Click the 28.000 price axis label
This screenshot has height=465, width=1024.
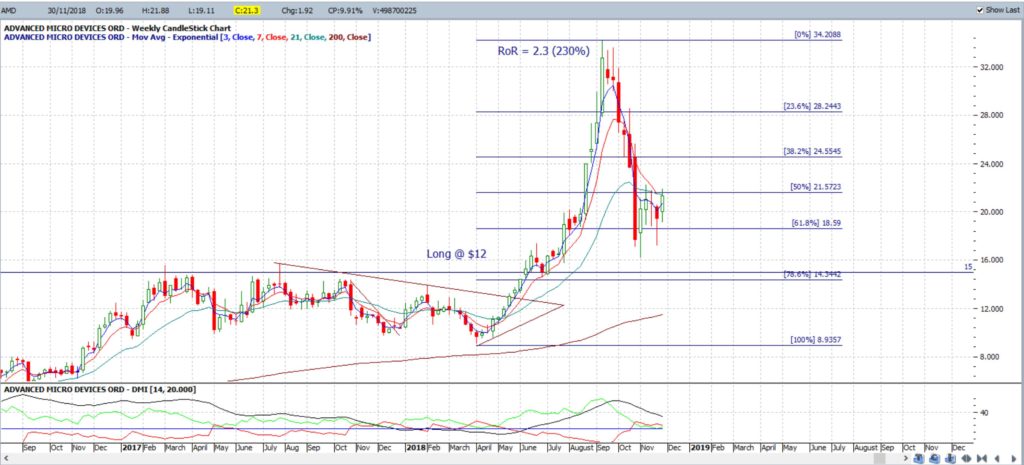[x=991, y=116]
